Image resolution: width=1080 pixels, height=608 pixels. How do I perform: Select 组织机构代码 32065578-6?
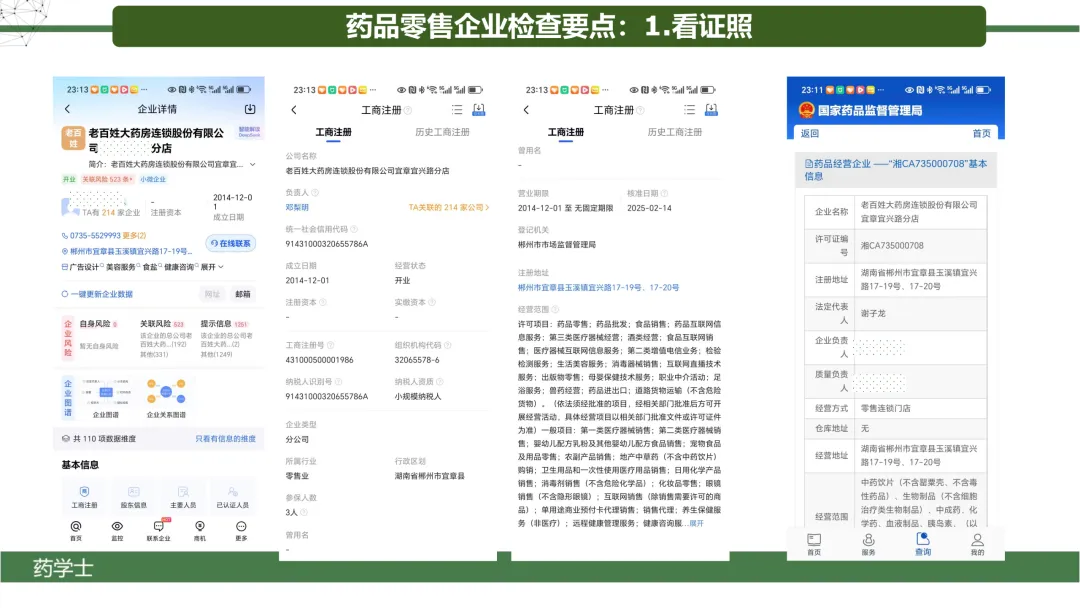[417, 360]
